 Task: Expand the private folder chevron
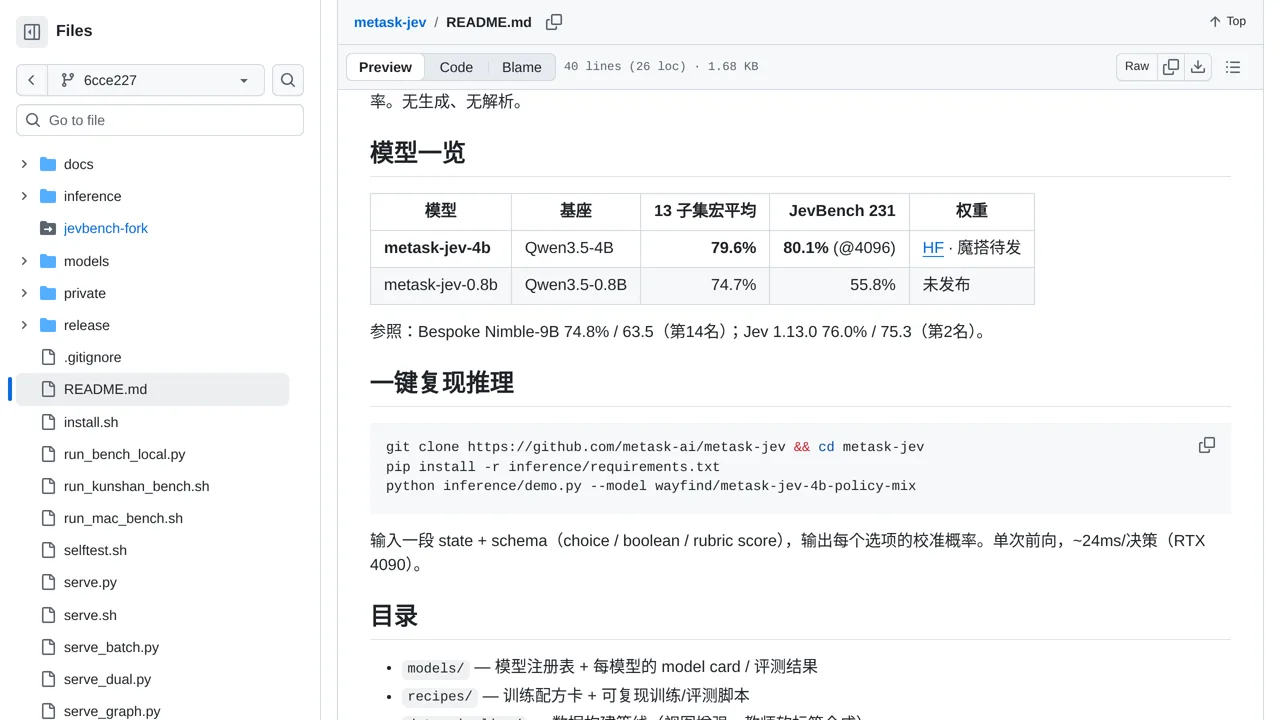pyautogui.click(x=24, y=293)
